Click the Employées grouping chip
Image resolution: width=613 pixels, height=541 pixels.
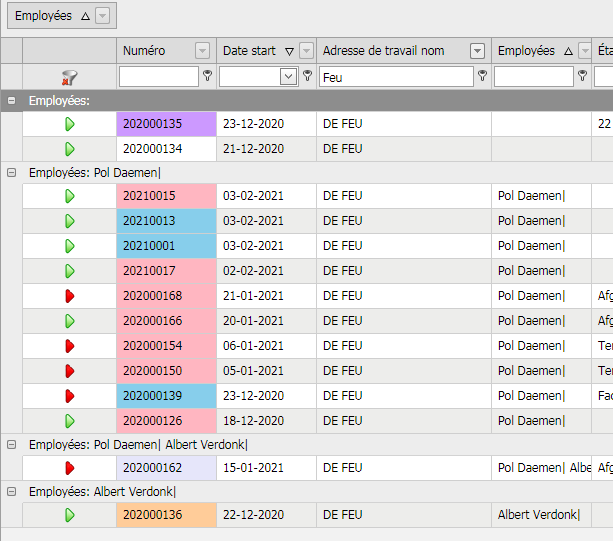(x=62, y=16)
